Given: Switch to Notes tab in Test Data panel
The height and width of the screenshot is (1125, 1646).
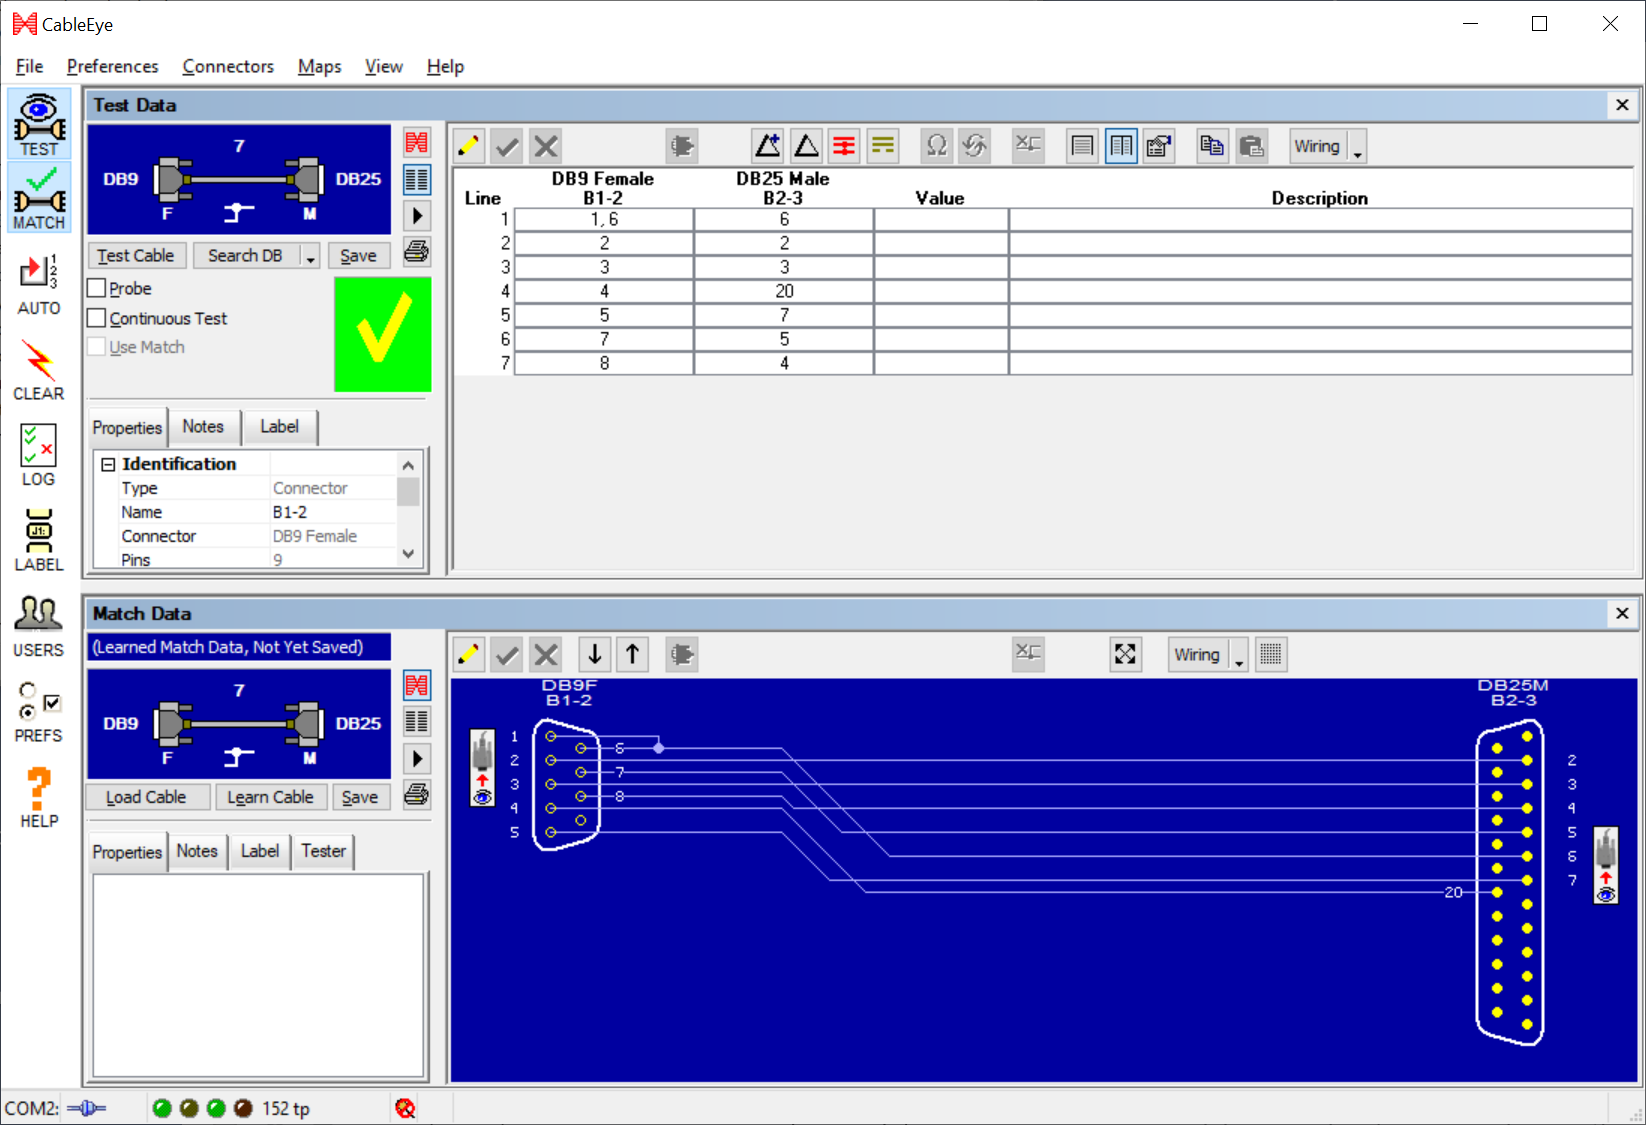Looking at the screenshot, I should 203,427.
